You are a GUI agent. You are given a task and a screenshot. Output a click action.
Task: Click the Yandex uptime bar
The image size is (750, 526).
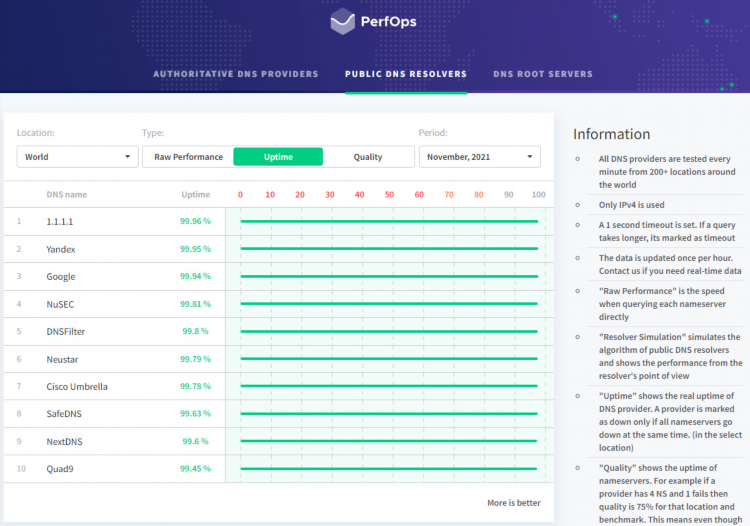click(x=389, y=249)
